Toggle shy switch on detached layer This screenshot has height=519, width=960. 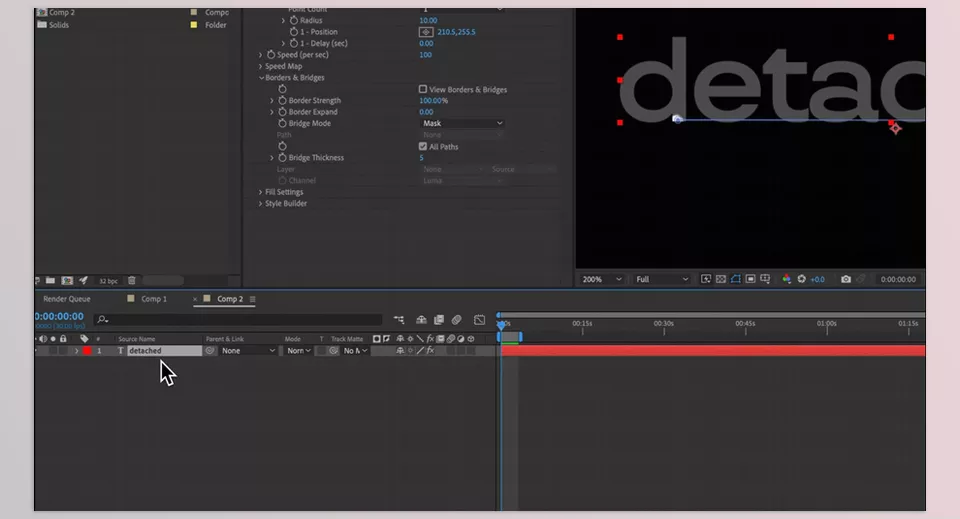click(x=400, y=351)
